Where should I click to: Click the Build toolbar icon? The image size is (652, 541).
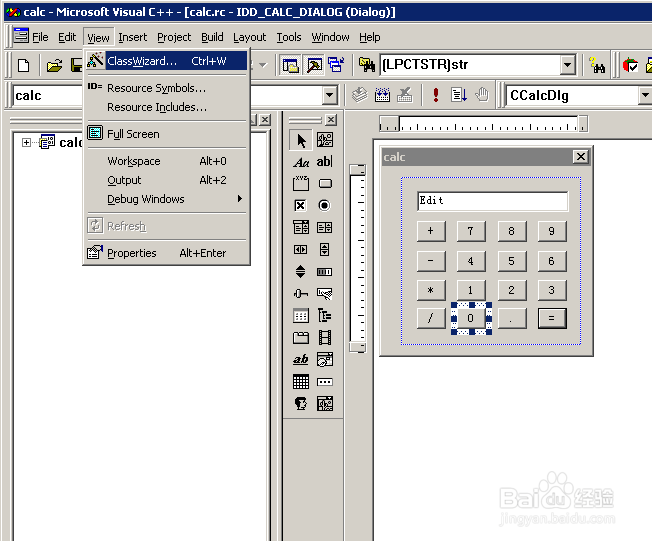pos(382,95)
